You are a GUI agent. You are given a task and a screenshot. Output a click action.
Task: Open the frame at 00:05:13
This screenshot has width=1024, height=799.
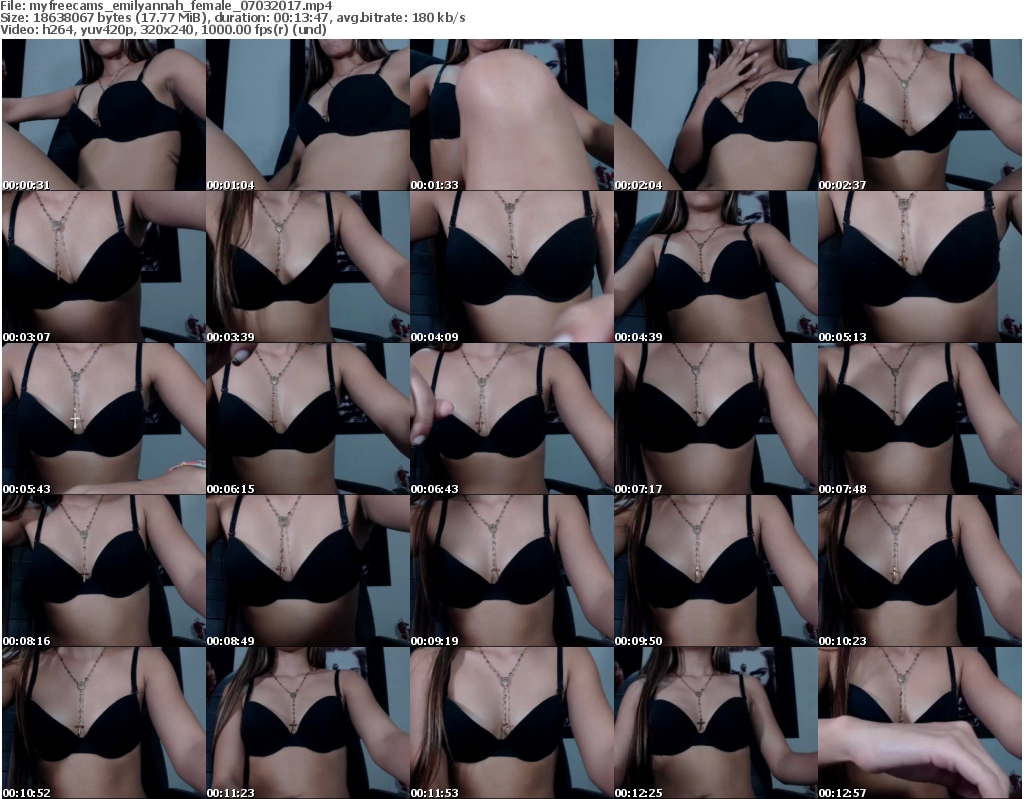(920, 267)
